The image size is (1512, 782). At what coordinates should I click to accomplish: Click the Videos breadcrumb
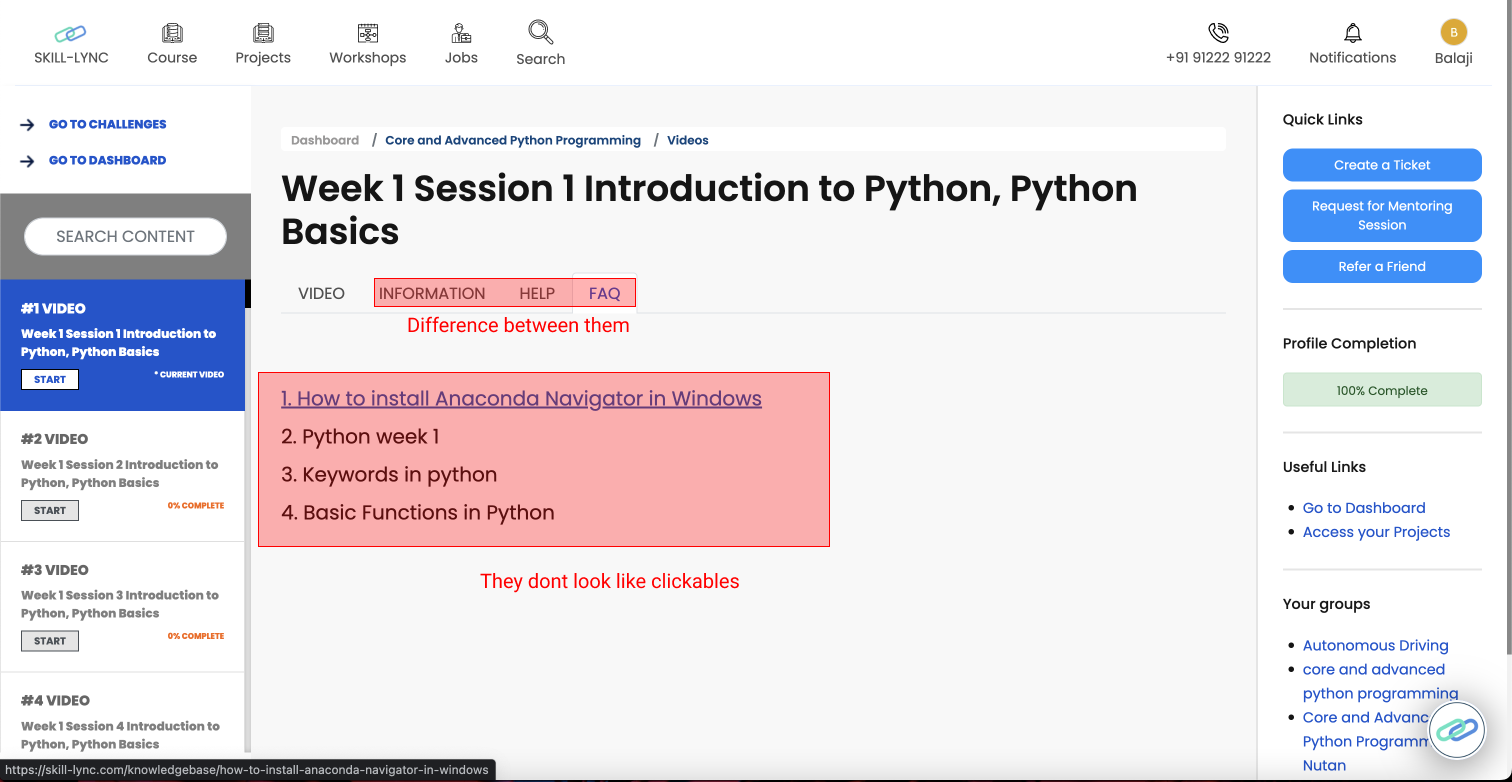[688, 140]
